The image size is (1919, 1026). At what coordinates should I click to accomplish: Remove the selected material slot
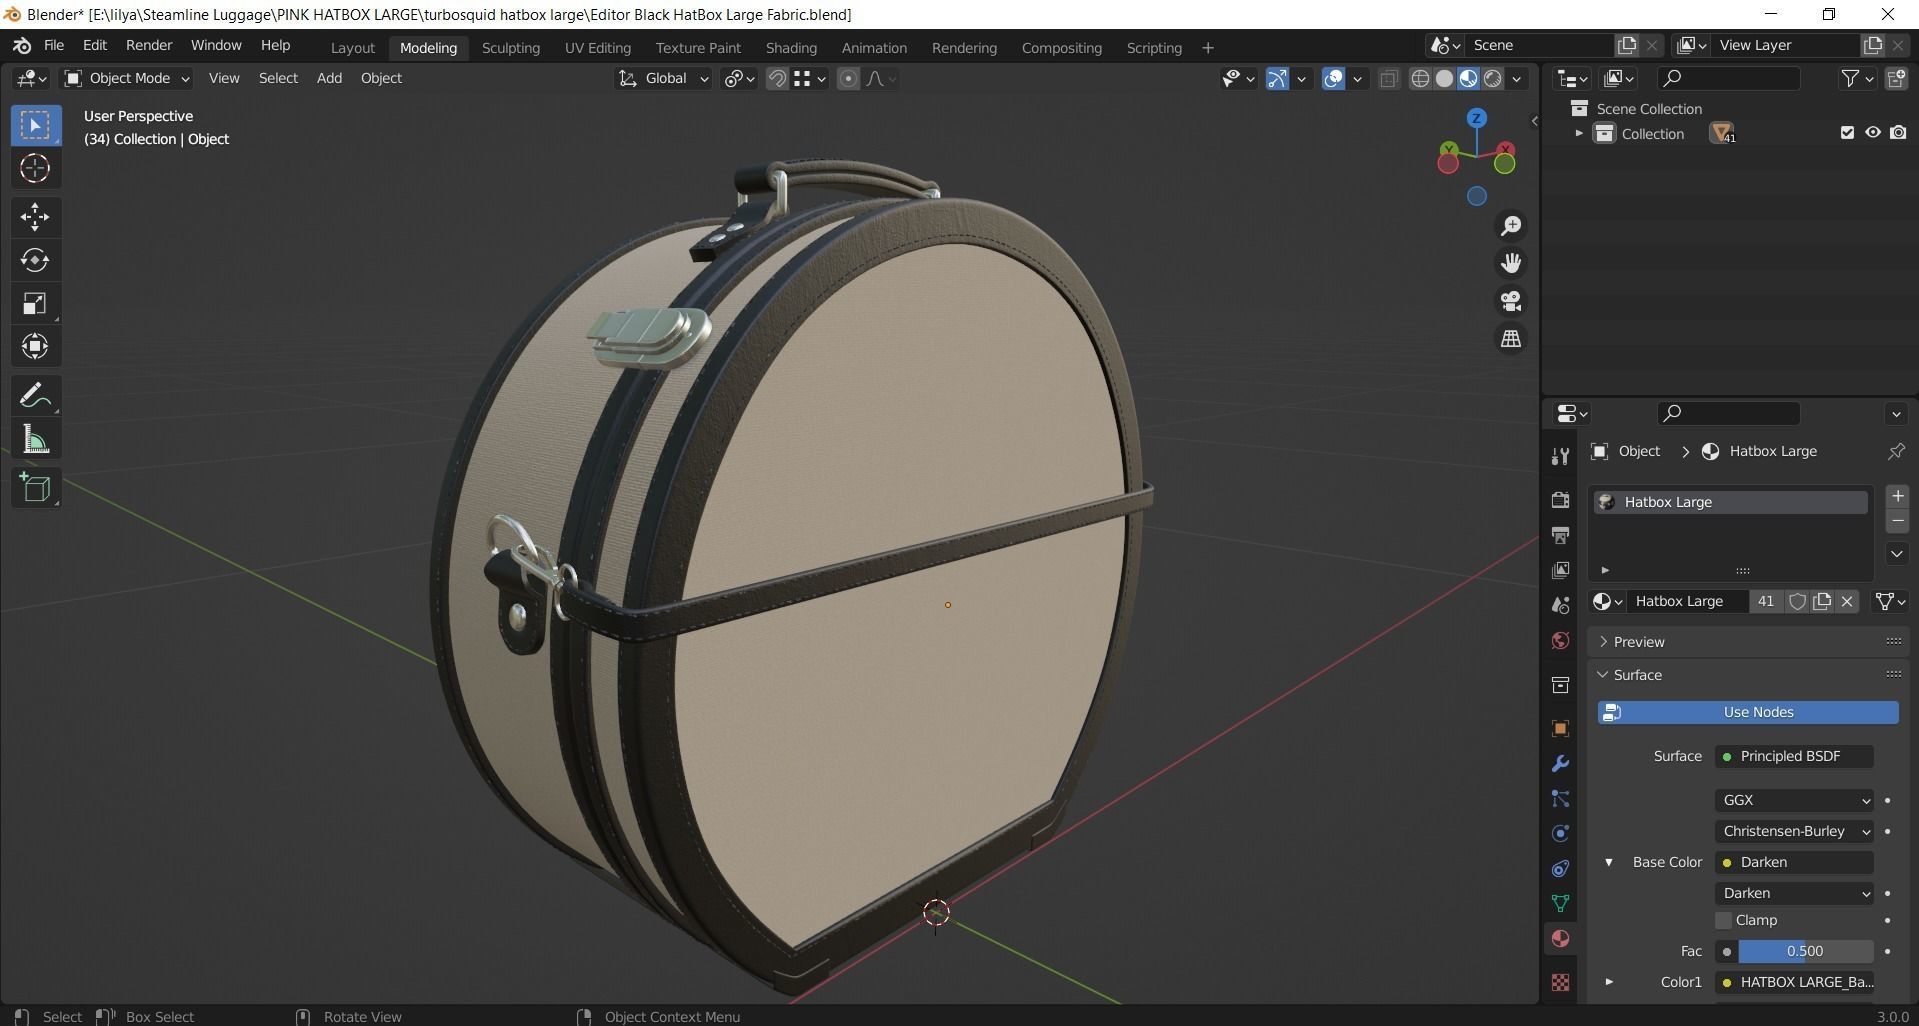(1897, 521)
